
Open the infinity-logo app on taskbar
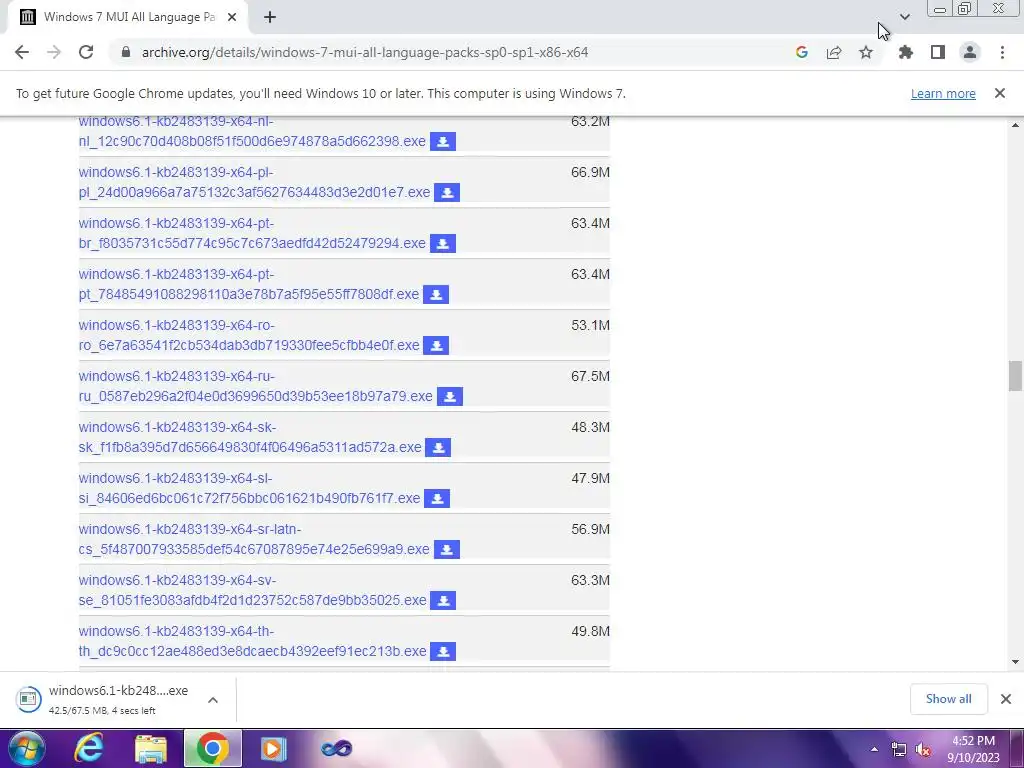336,748
